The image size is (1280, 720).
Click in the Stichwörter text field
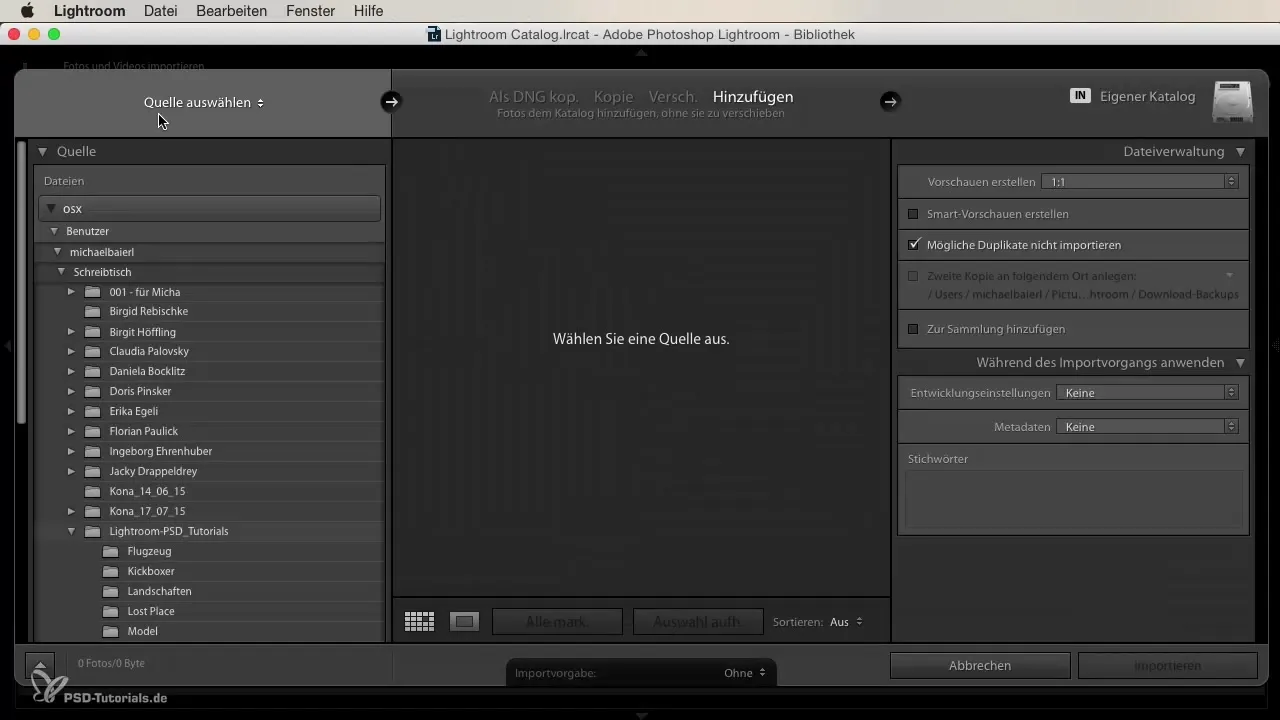(1074, 499)
